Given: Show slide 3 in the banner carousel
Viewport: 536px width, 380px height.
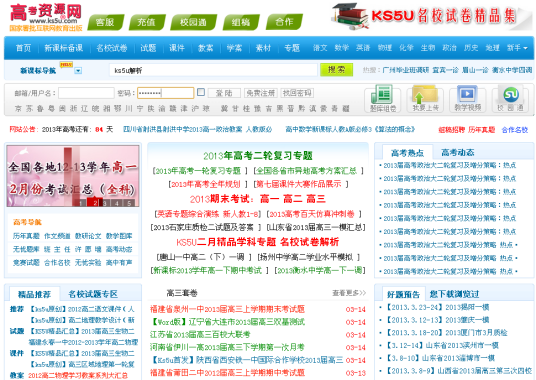Looking at the screenshot, I should pos(105,203).
